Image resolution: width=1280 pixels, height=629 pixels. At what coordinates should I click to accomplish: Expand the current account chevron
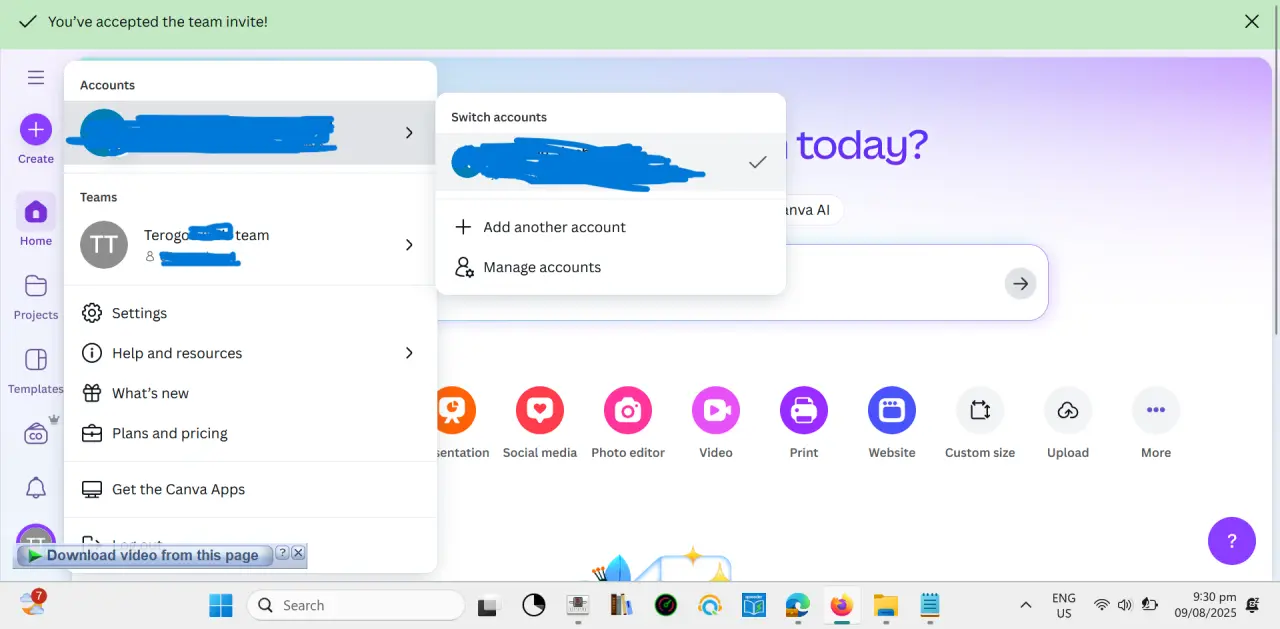click(408, 132)
